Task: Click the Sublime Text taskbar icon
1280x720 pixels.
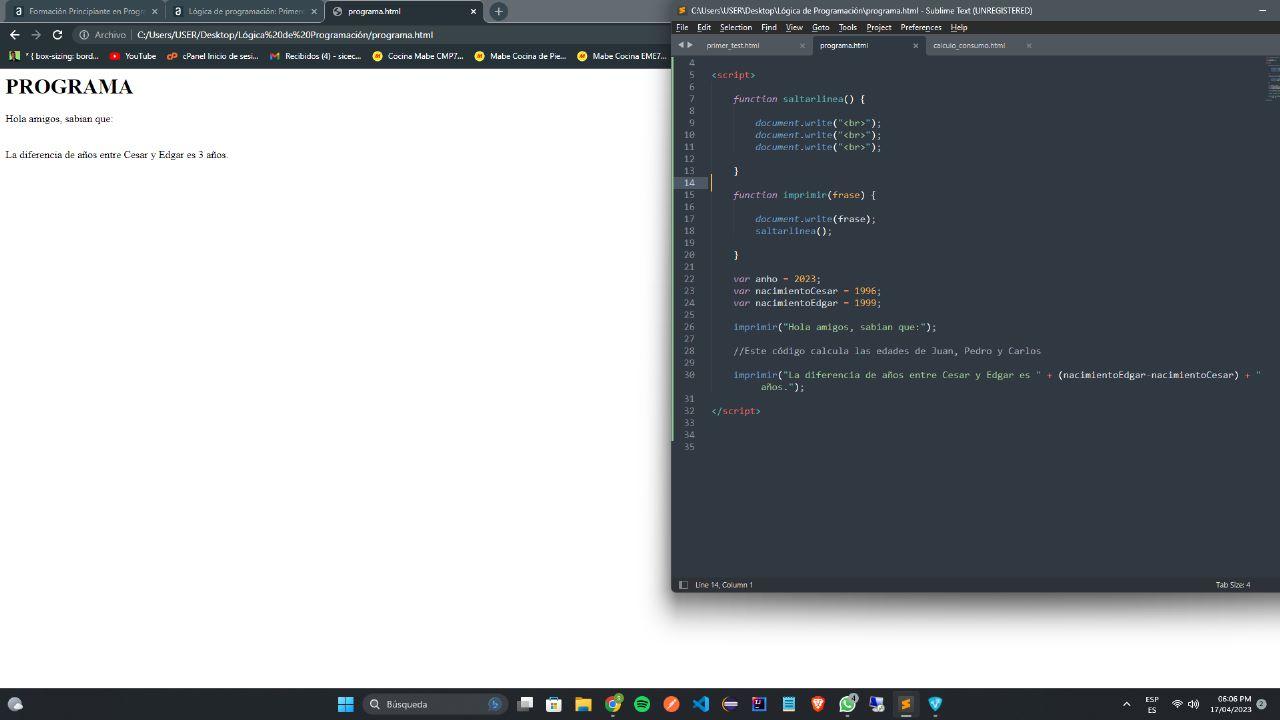Action: tap(905, 704)
